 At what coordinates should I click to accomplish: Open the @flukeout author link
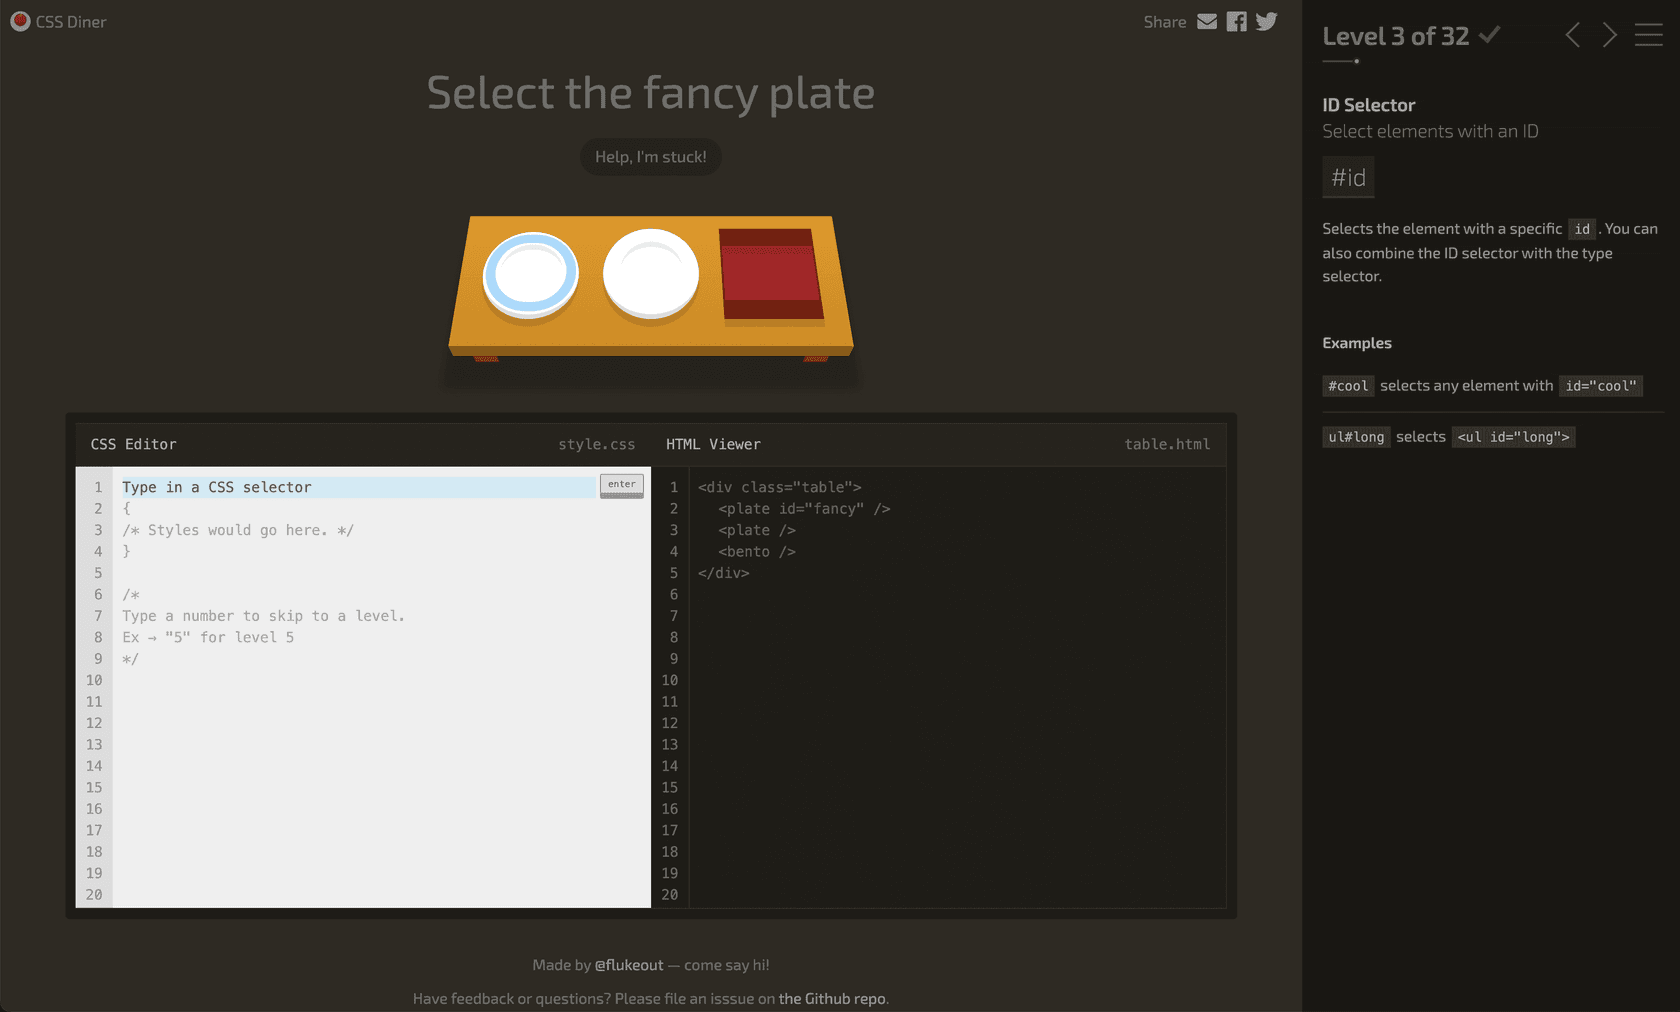point(629,965)
